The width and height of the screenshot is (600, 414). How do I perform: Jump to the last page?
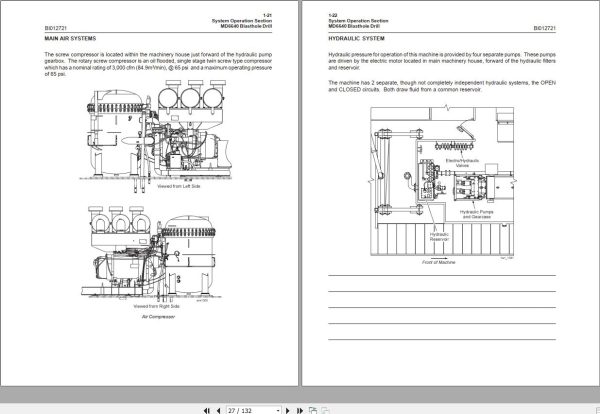[300, 410]
